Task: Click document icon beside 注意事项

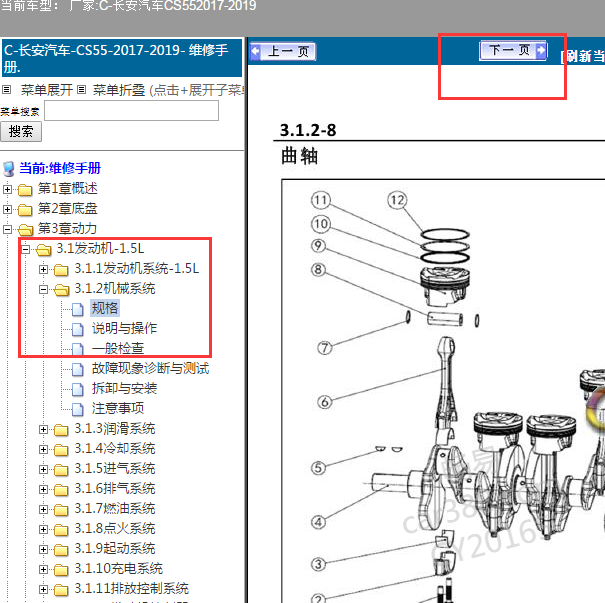Action: tap(78, 409)
